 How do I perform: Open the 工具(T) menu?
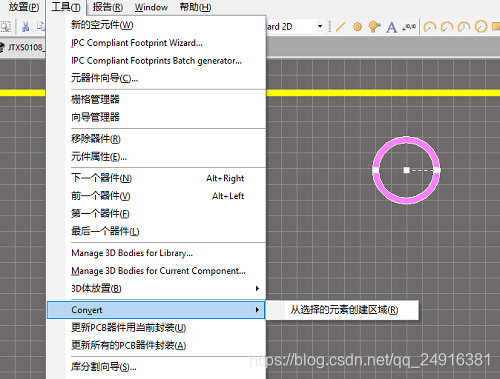click(66, 7)
